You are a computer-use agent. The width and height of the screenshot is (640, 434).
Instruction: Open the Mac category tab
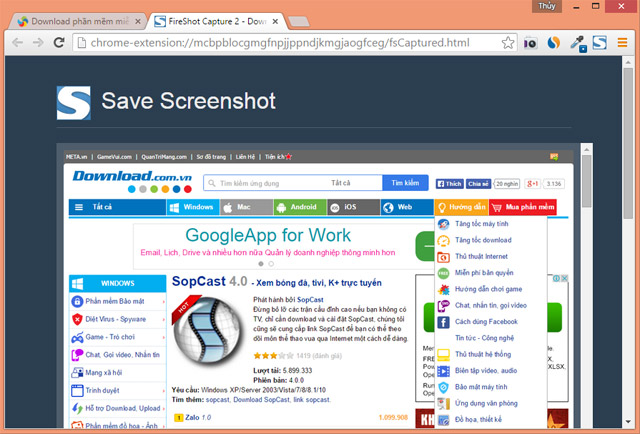(247, 207)
